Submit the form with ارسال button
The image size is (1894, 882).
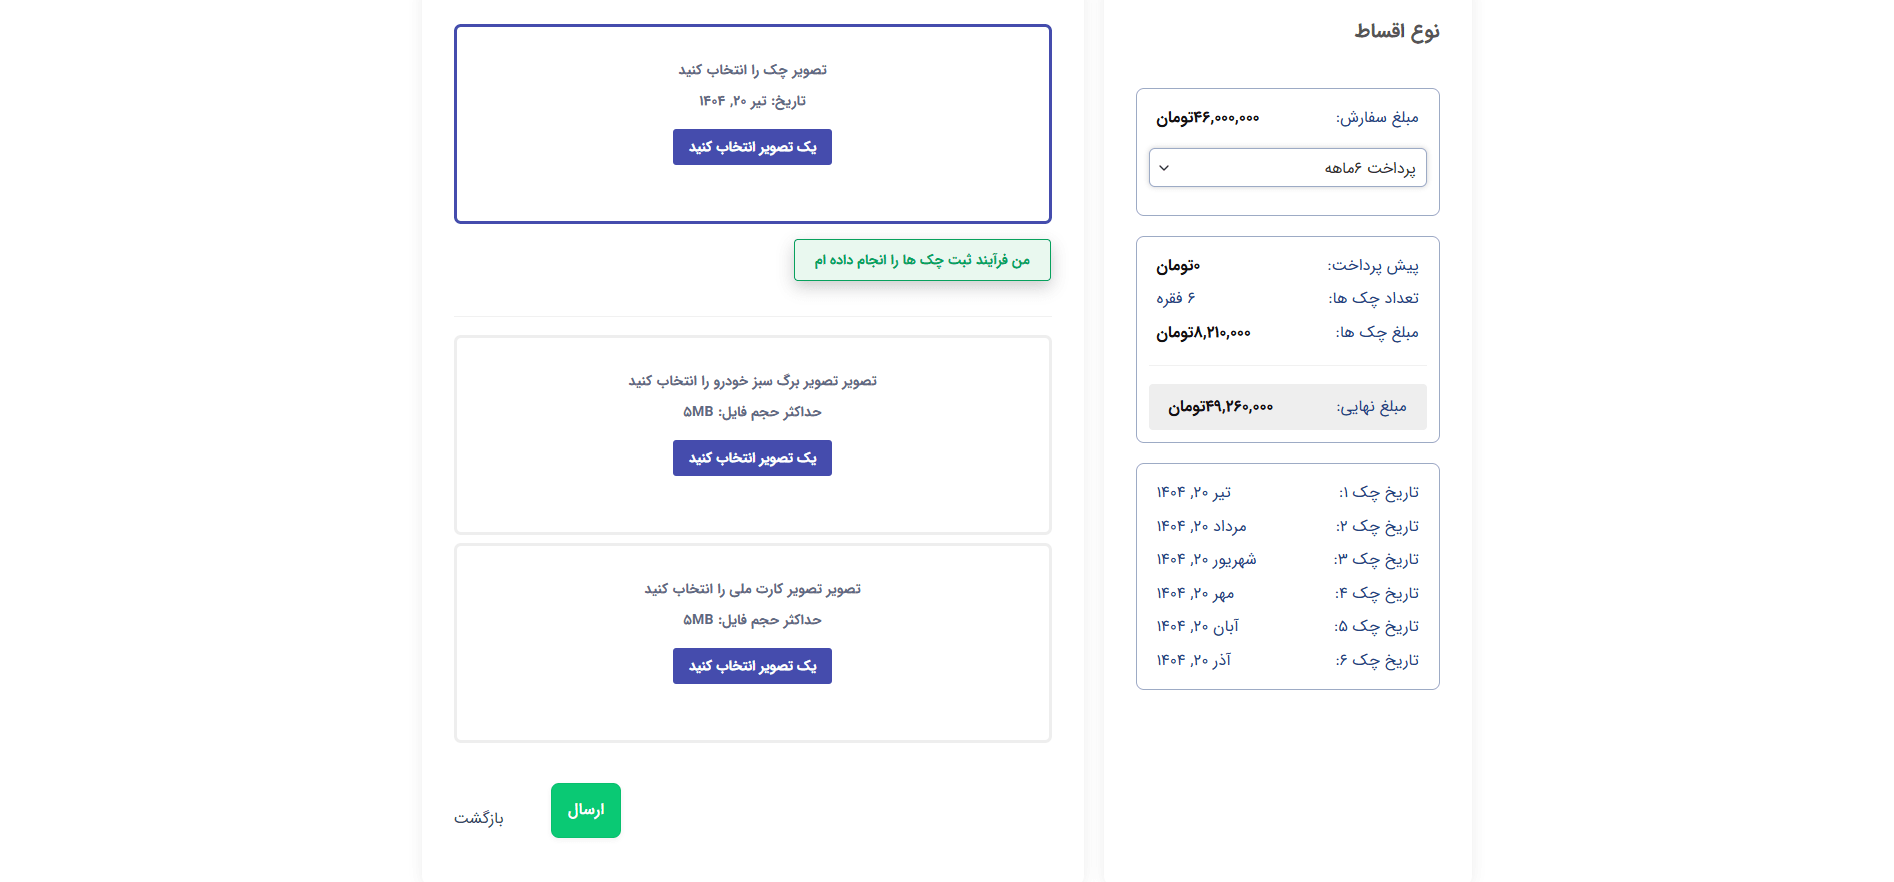click(x=586, y=810)
